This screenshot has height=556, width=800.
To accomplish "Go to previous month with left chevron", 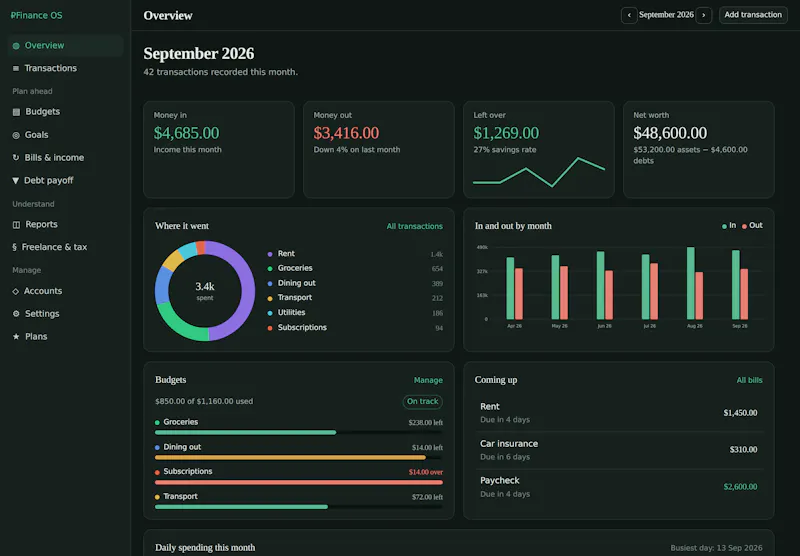I will (629, 15).
